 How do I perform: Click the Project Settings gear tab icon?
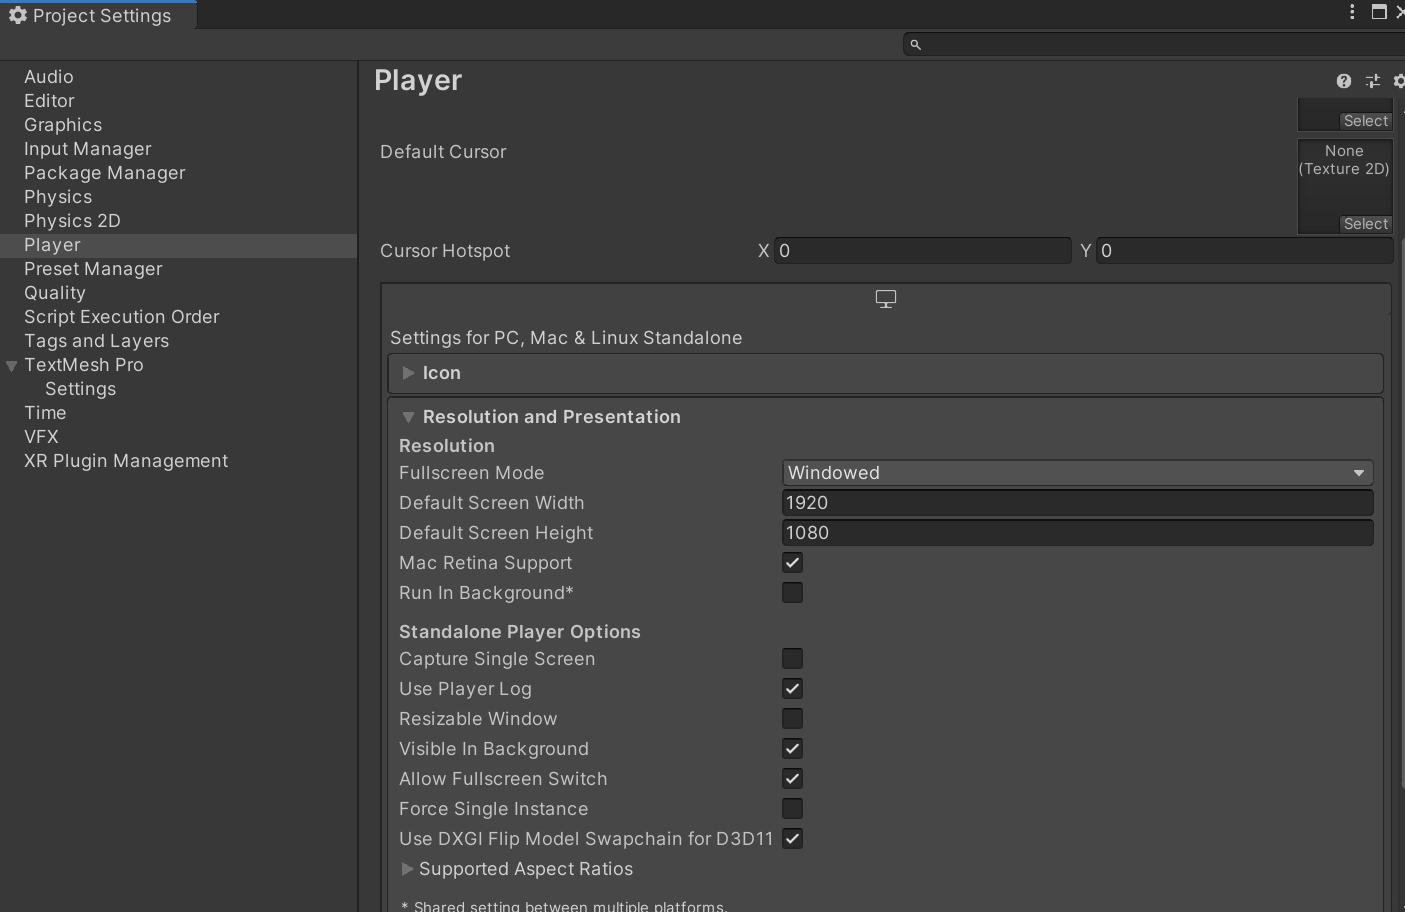pyautogui.click(x=17, y=15)
